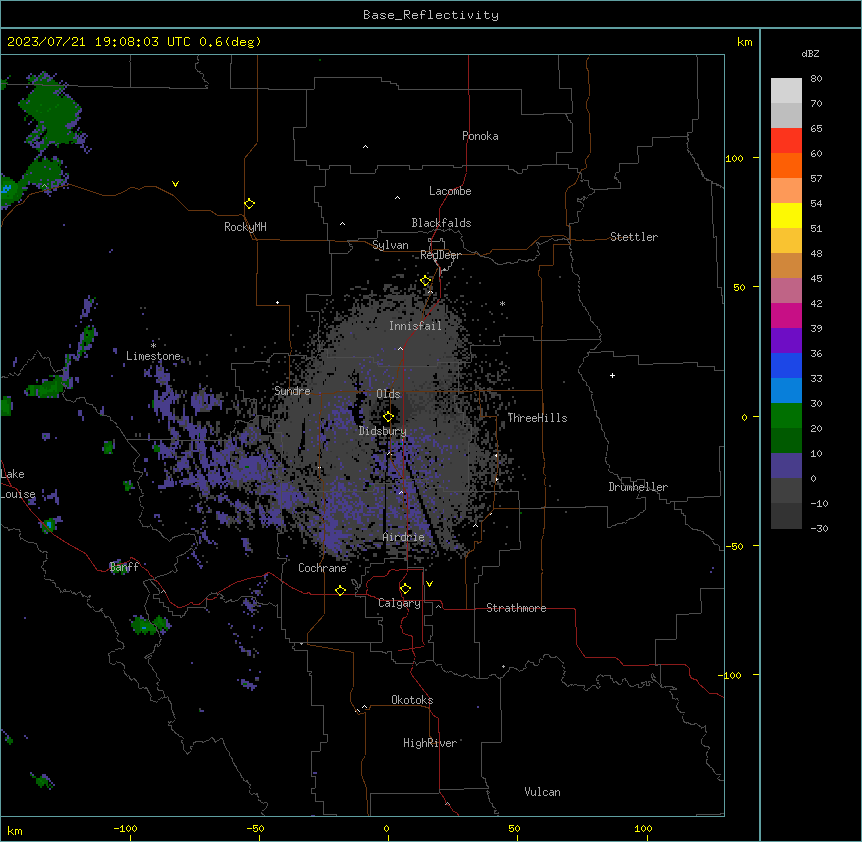The height and width of the screenshot is (842, 862).
Task: Click the light blue swatch in the dBZ legend
Action: 786,390
